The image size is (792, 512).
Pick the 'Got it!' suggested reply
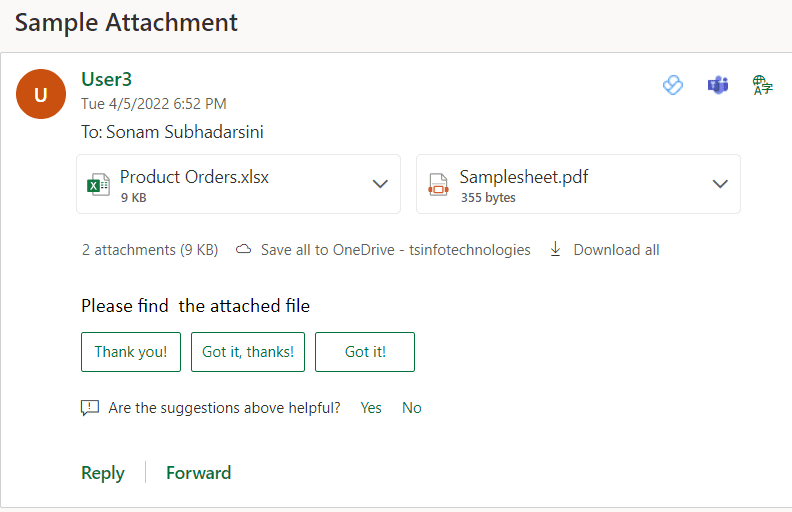tap(365, 352)
